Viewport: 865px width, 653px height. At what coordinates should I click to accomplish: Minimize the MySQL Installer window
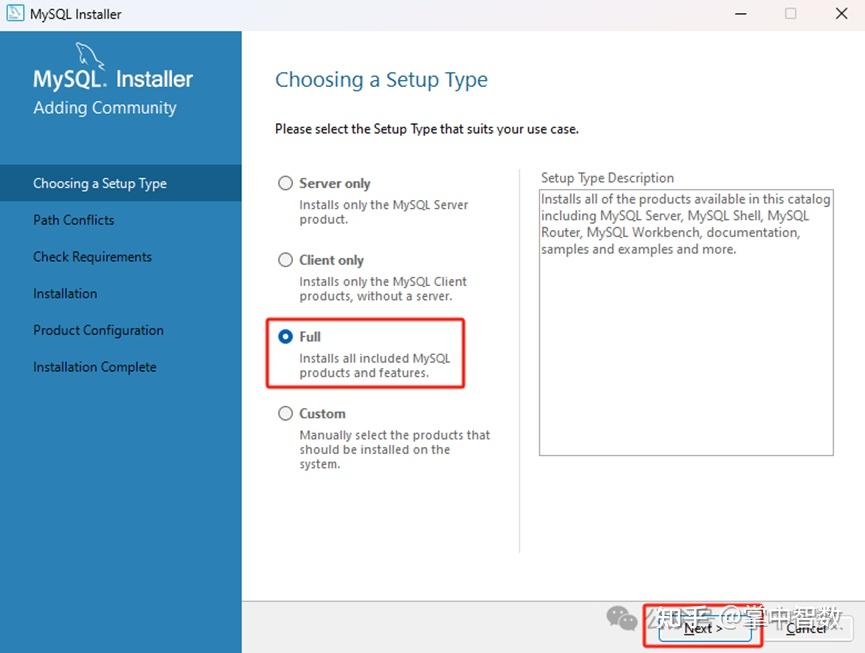[741, 14]
